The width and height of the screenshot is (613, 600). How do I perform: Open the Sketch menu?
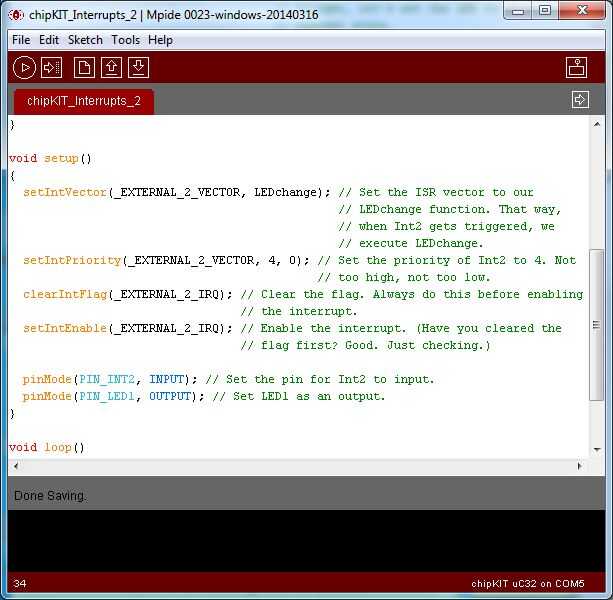point(85,40)
